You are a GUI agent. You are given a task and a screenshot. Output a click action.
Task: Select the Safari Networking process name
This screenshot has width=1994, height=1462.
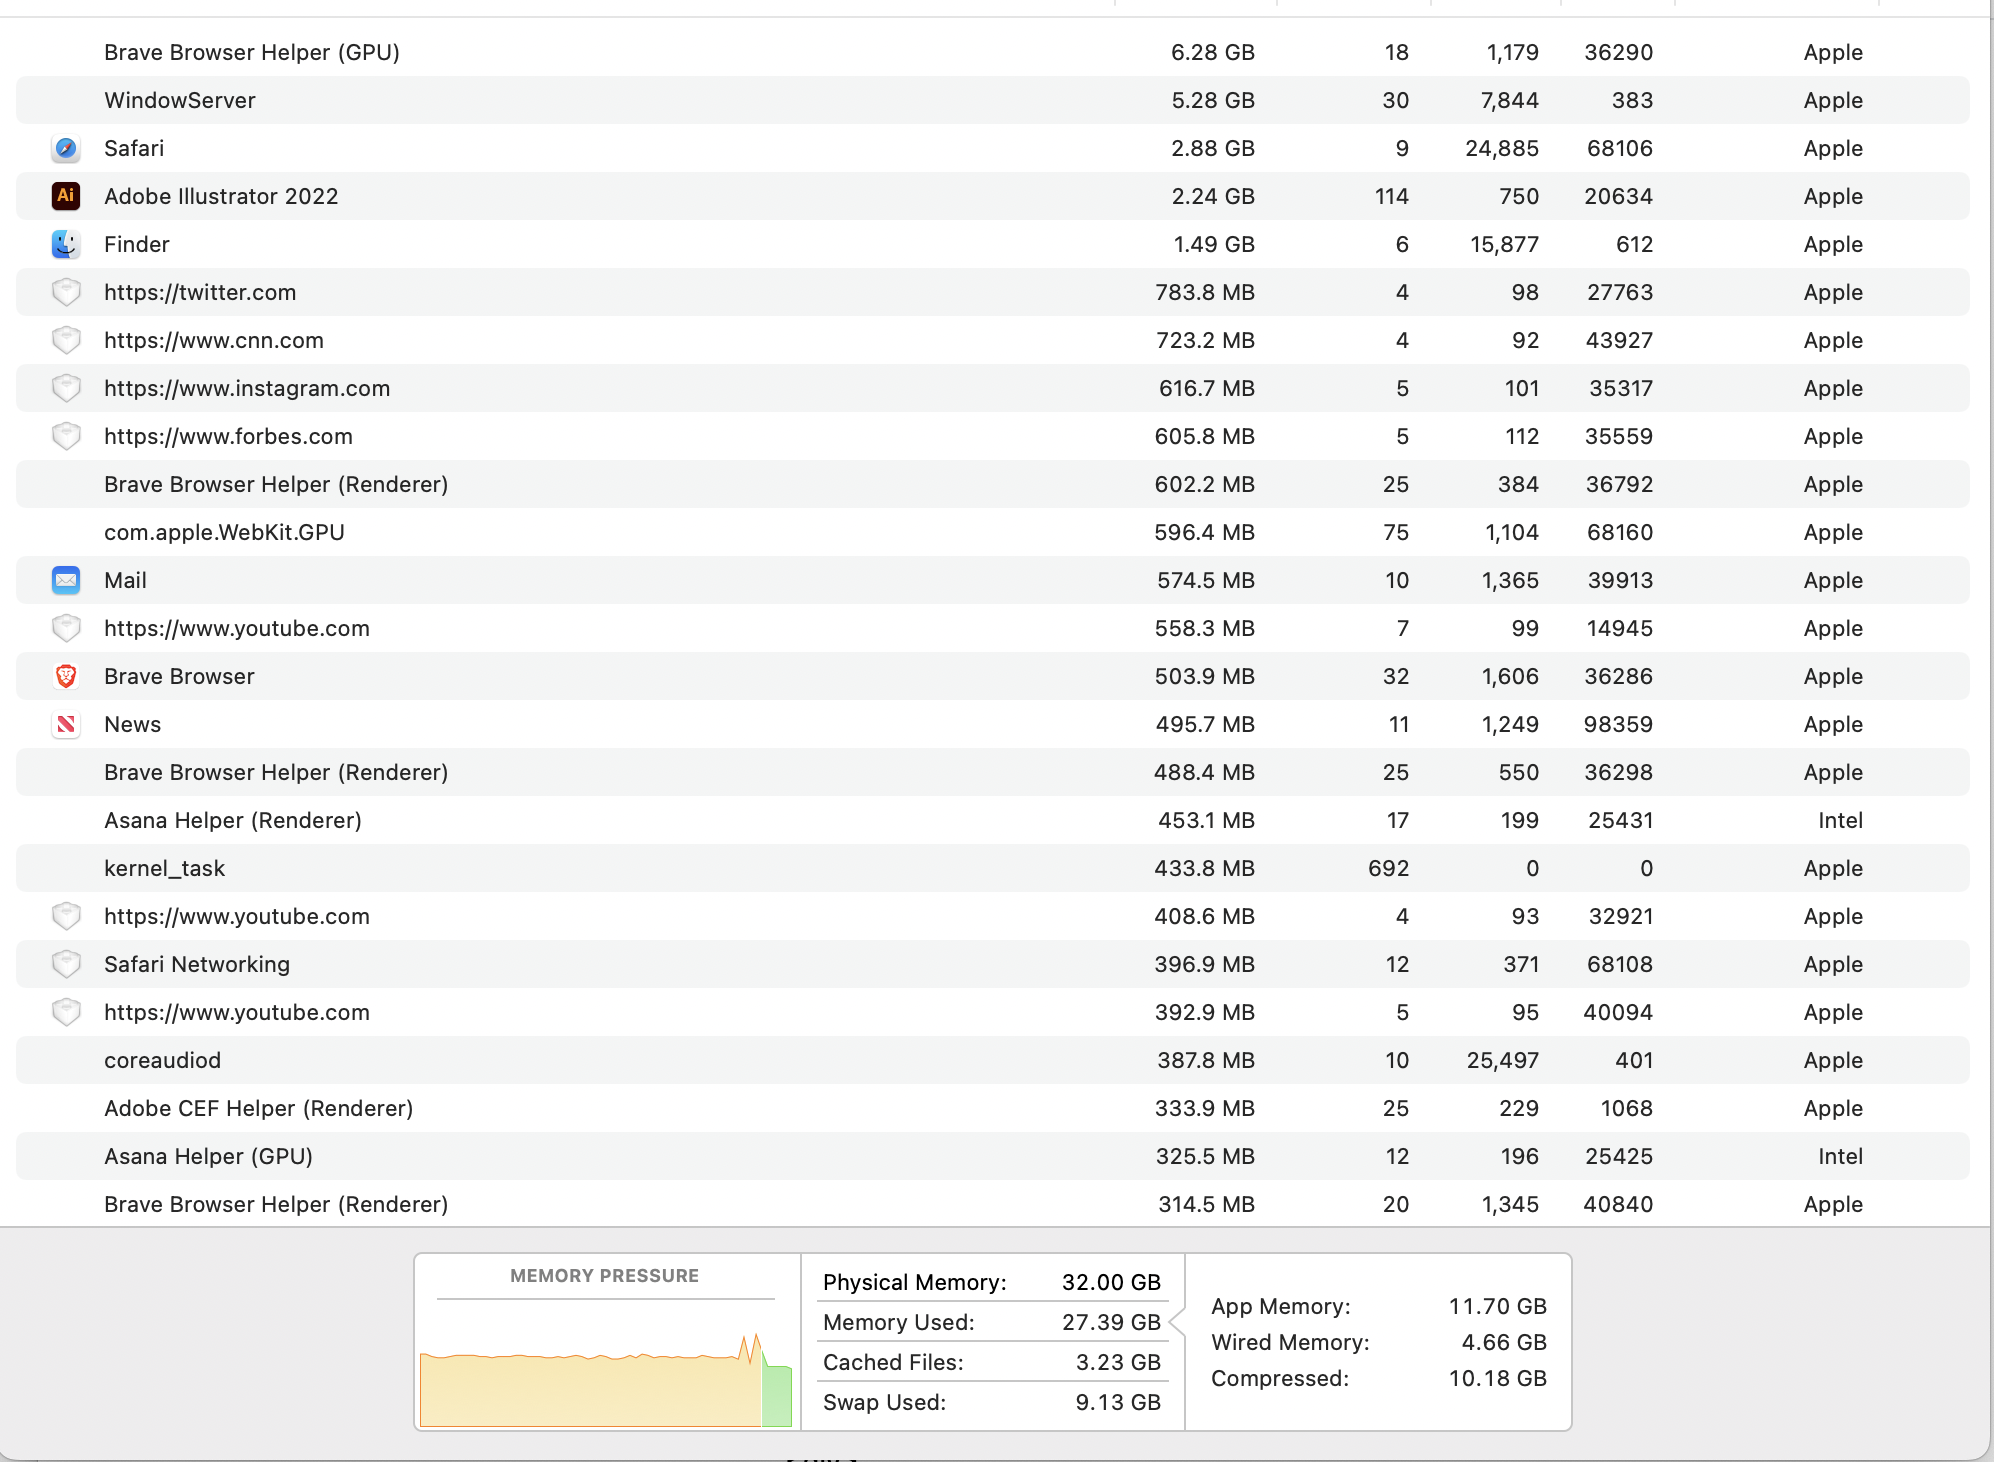click(197, 964)
